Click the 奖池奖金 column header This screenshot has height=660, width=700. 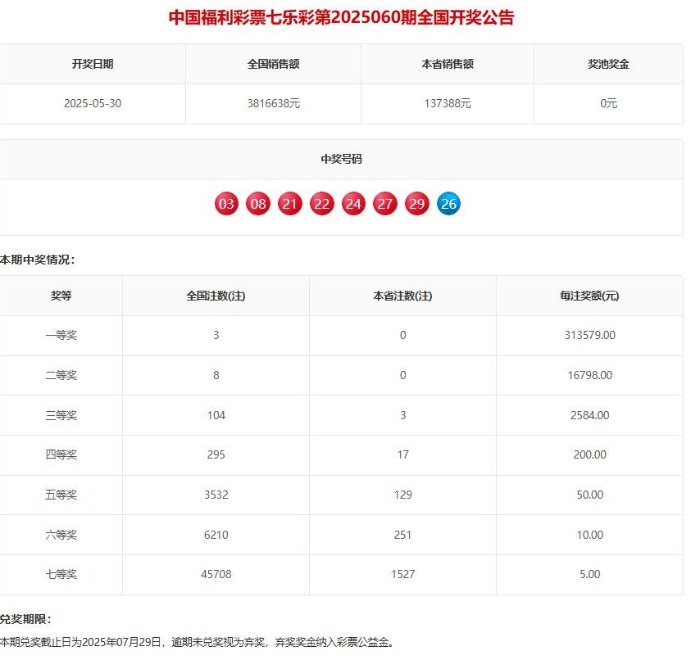(608, 64)
